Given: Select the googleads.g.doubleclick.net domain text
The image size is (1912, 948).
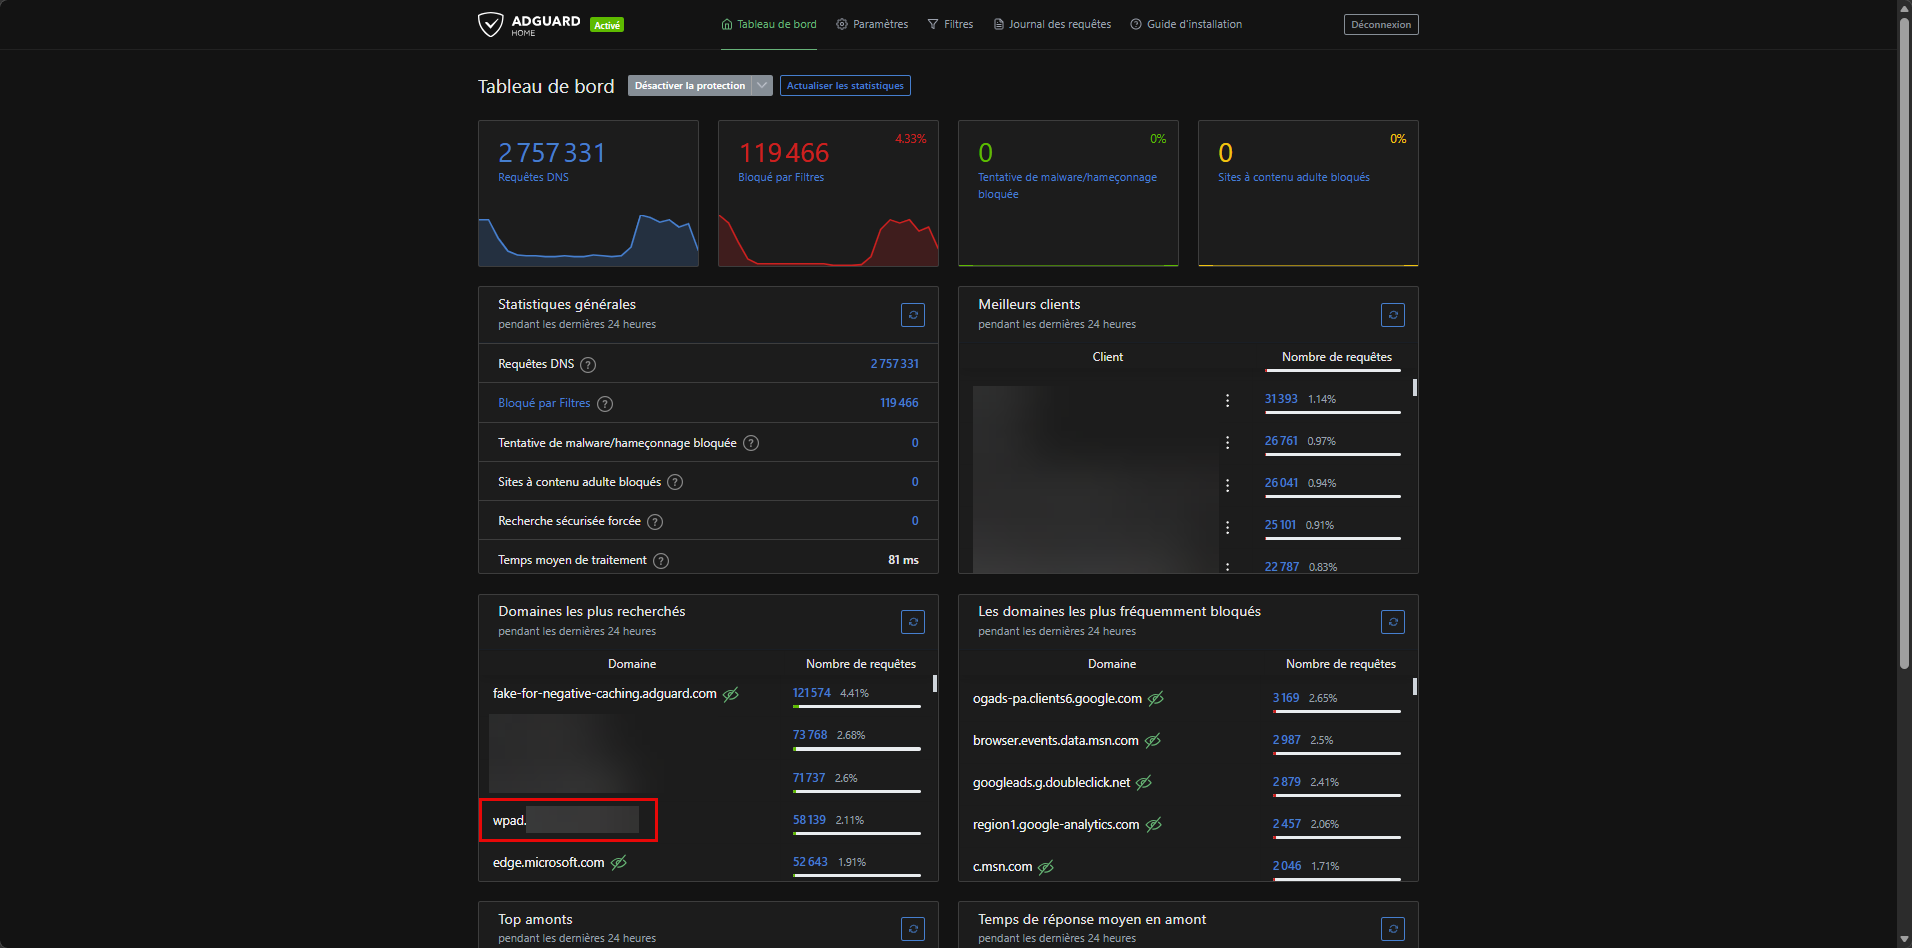Looking at the screenshot, I should point(1051,782).
